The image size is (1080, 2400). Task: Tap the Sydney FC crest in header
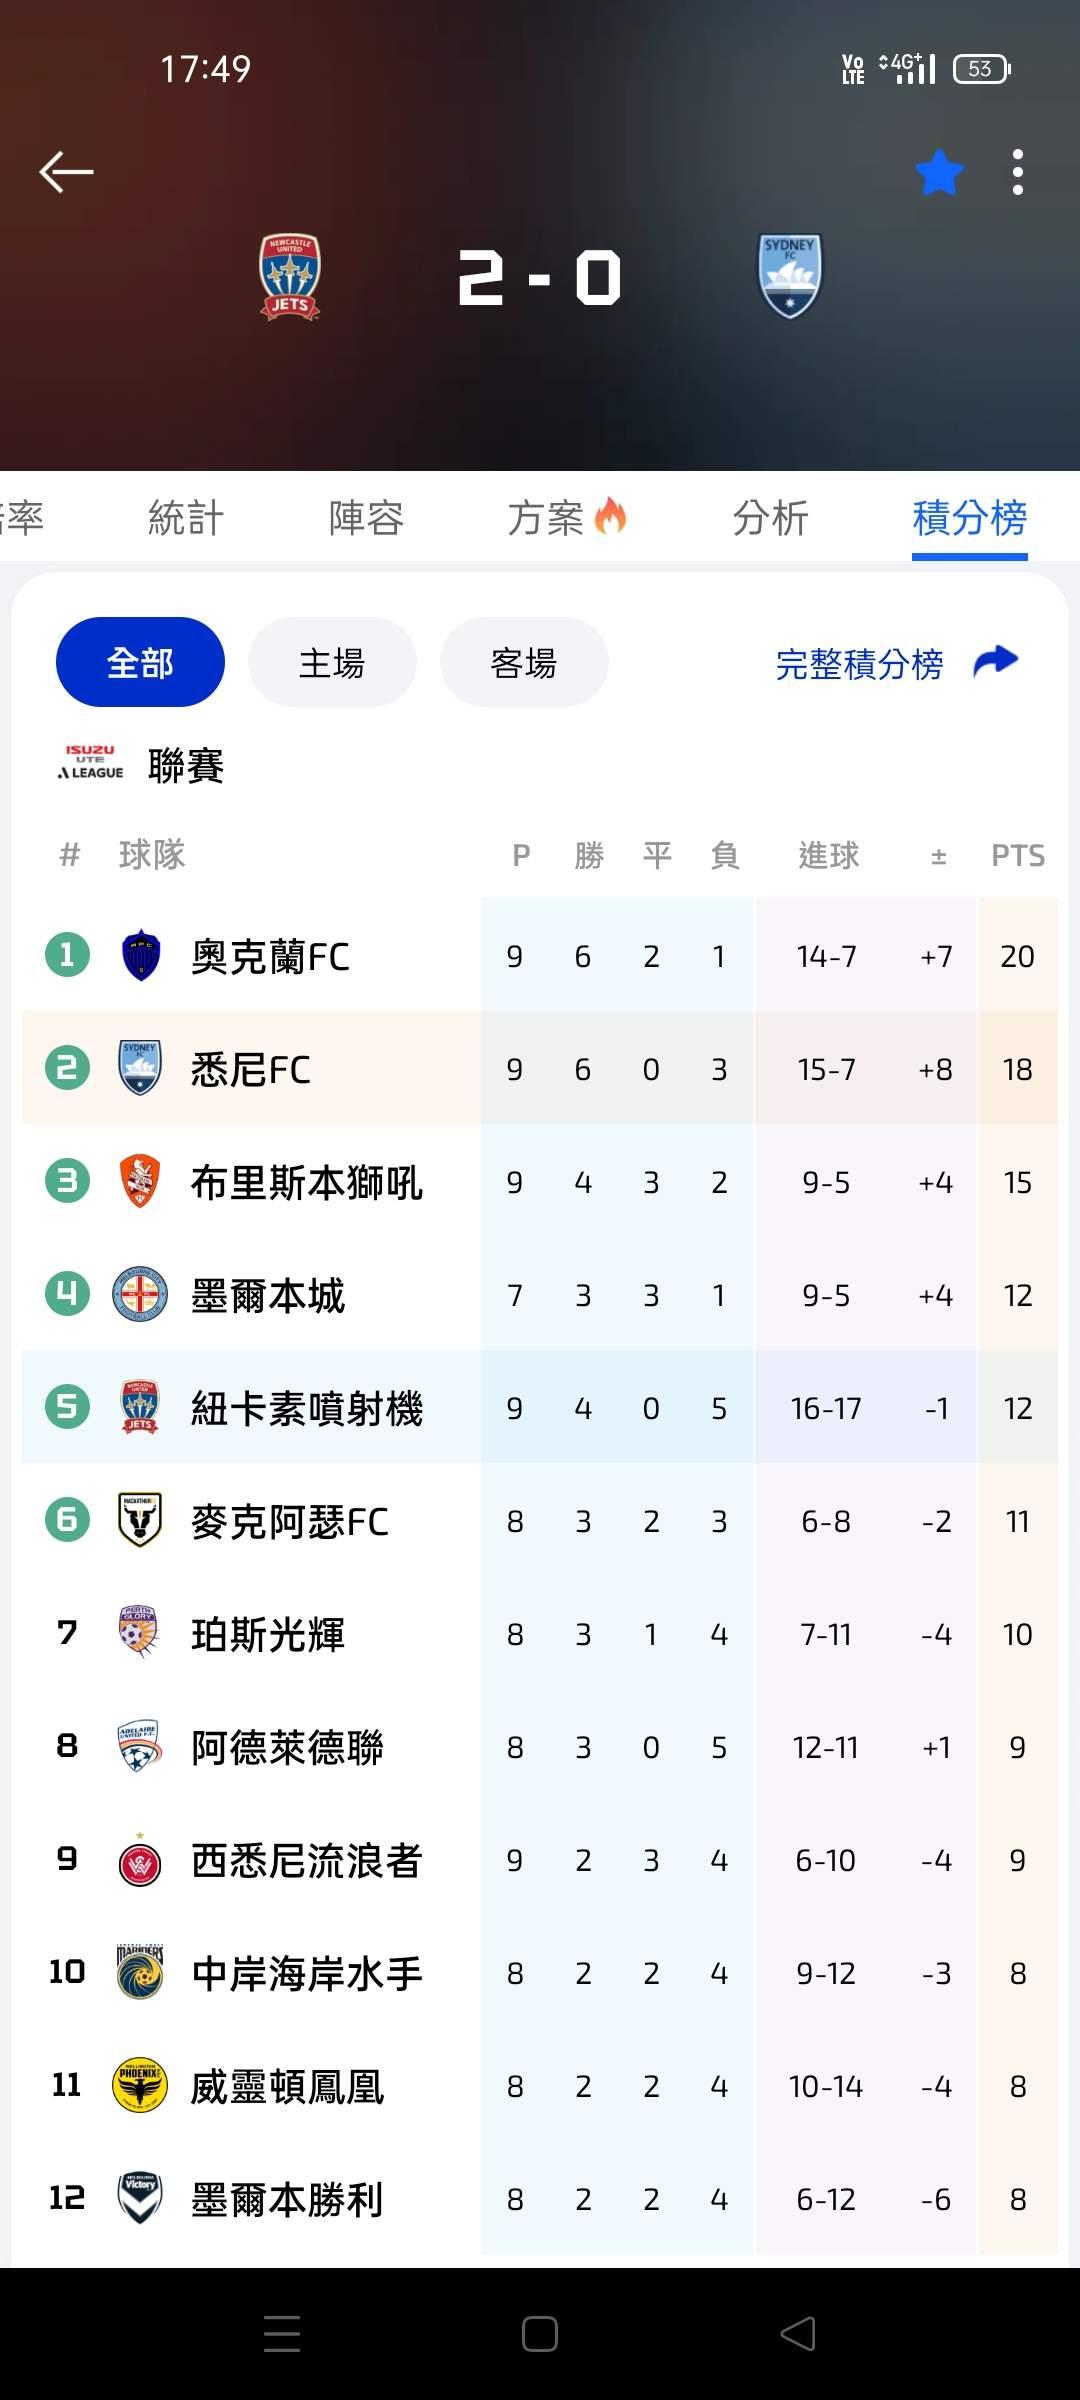pos(790,277)
